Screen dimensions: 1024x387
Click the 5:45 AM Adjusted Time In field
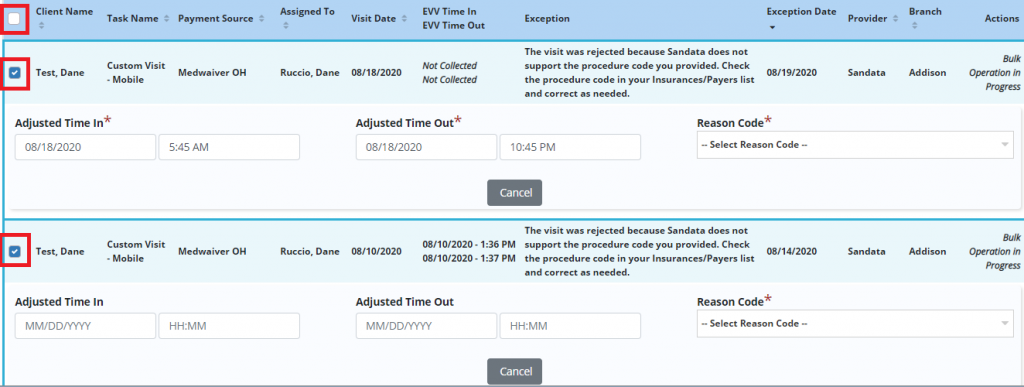pyautogui.click(x=229, y=147)
